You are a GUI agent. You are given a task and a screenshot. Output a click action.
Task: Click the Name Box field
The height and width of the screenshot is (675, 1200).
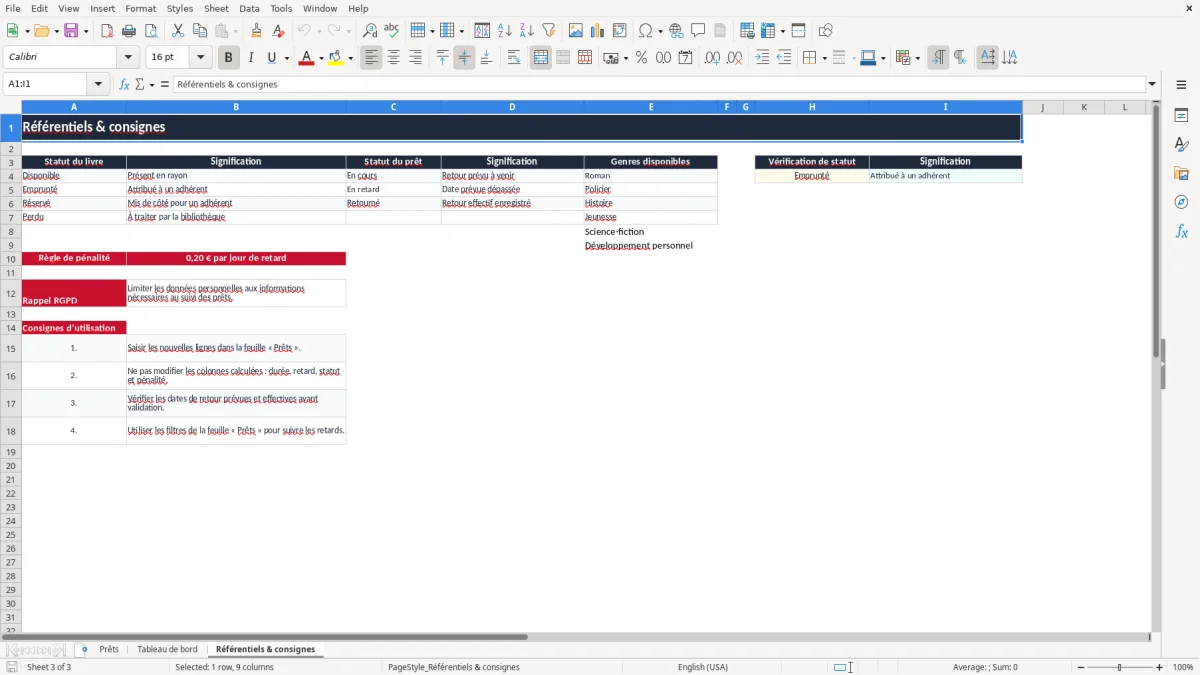[x=46, y=85]
